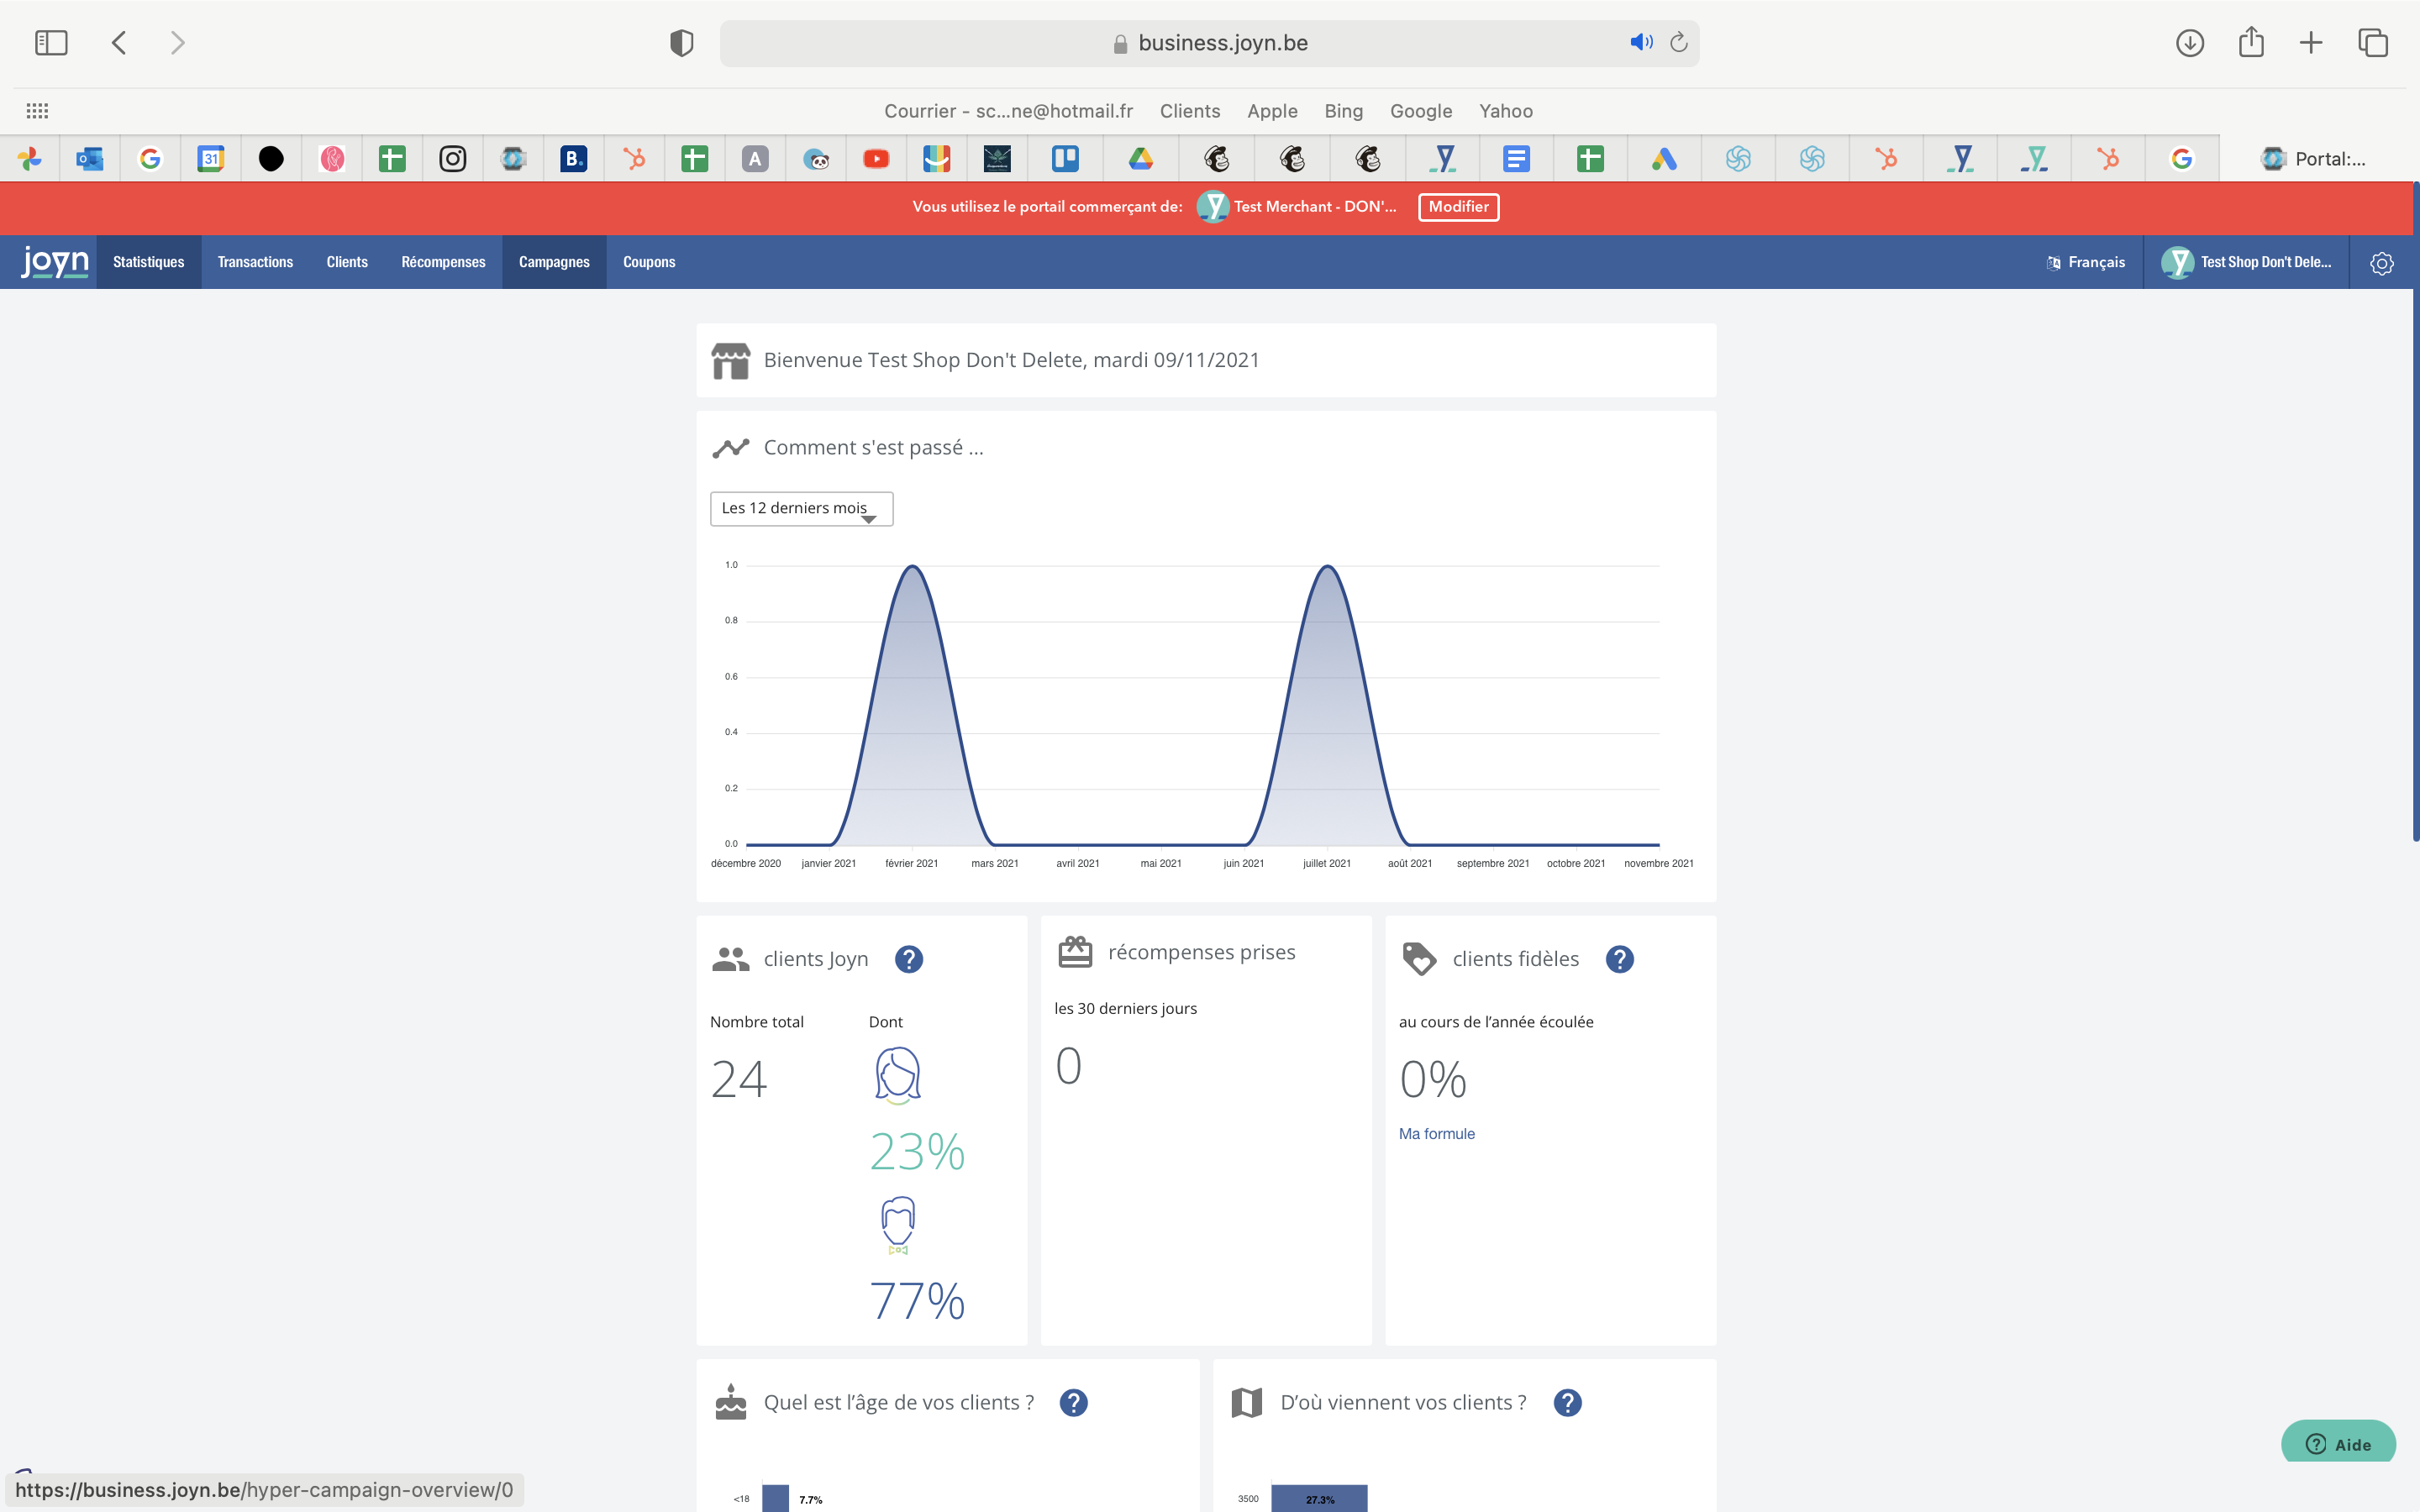Change language via Français selector
This screenshot has height=1512, width=2420.
coord(2086,262)
